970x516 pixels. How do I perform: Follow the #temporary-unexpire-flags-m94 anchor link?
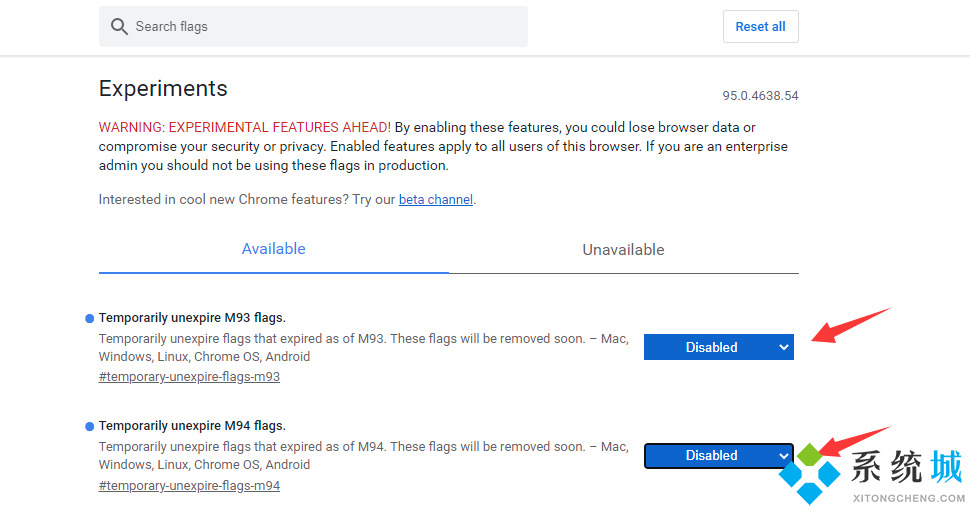click(x=189, y=486)
